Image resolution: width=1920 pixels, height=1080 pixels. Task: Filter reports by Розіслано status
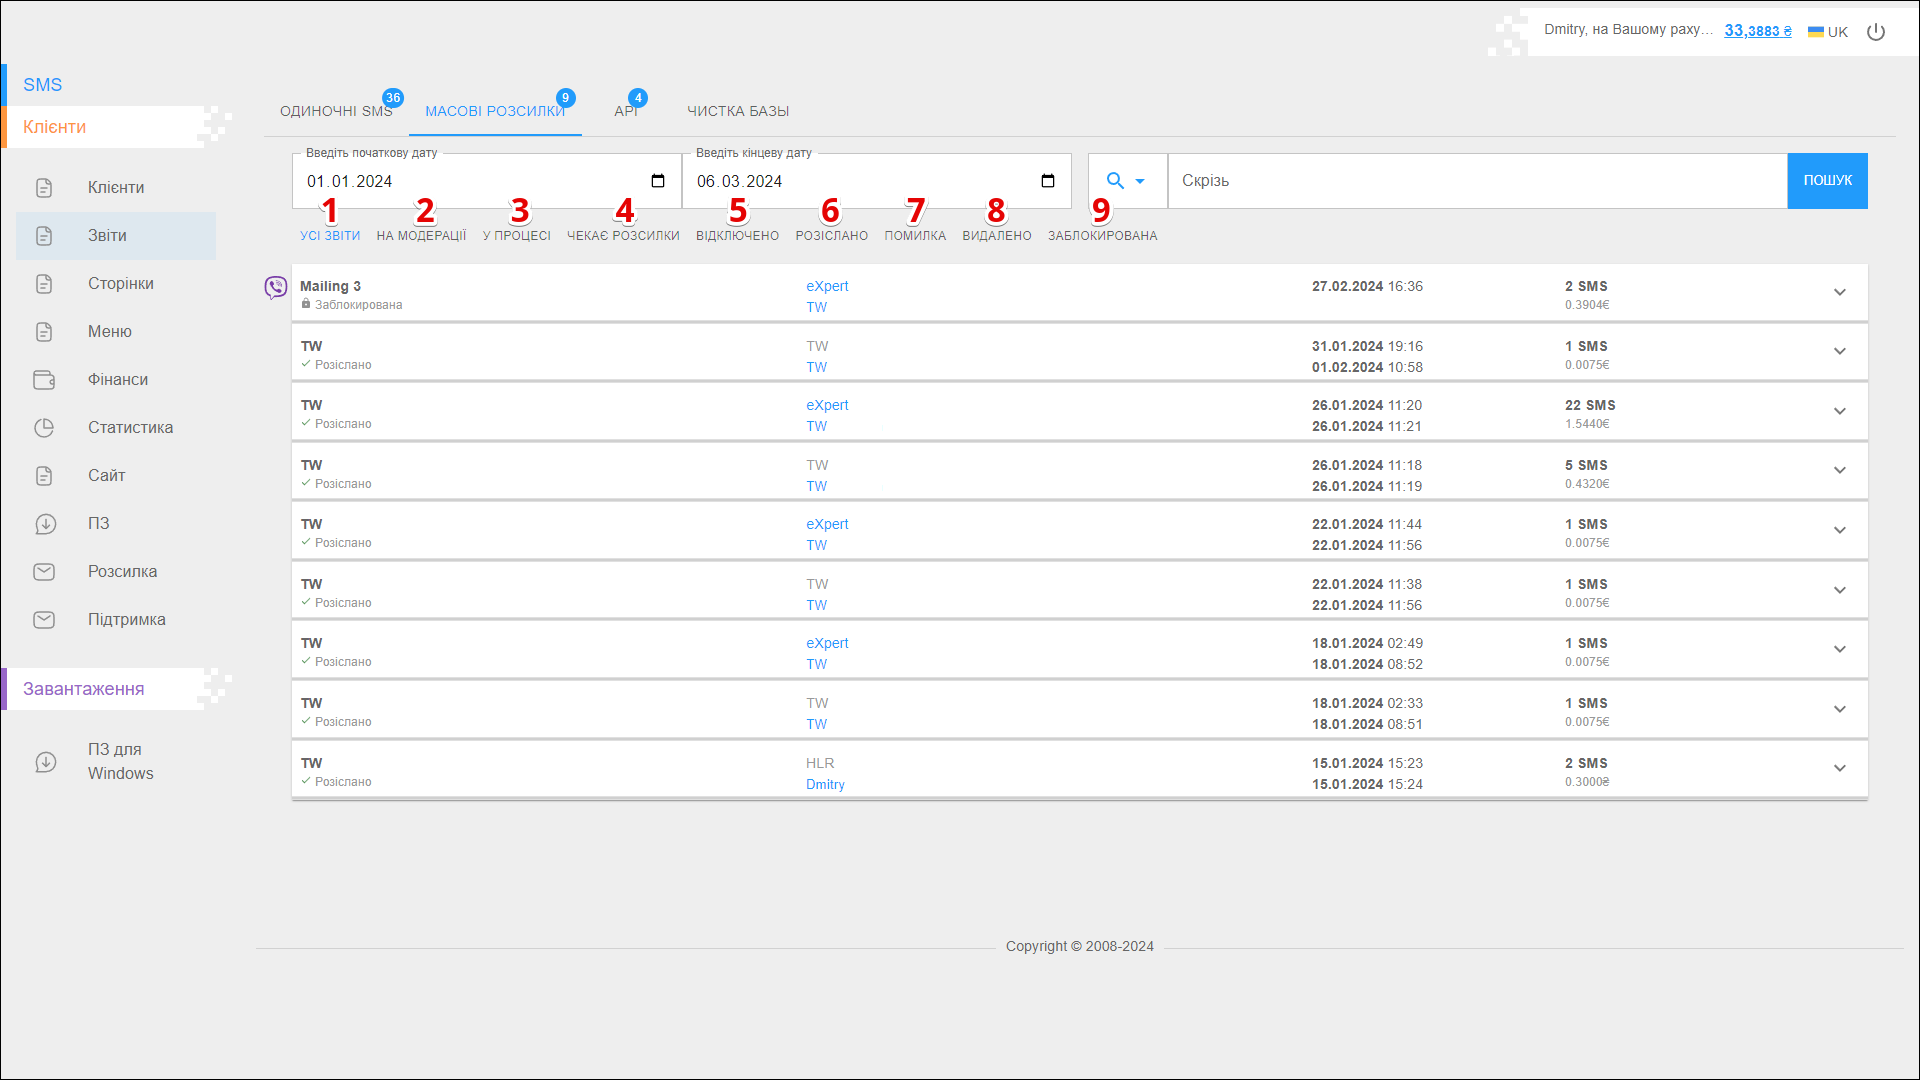pos(831,236)
